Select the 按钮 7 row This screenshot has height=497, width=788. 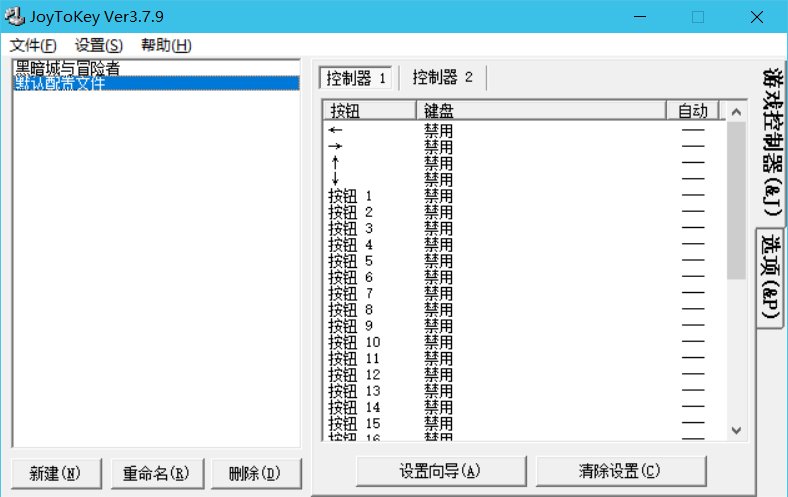tap(524, 293)
